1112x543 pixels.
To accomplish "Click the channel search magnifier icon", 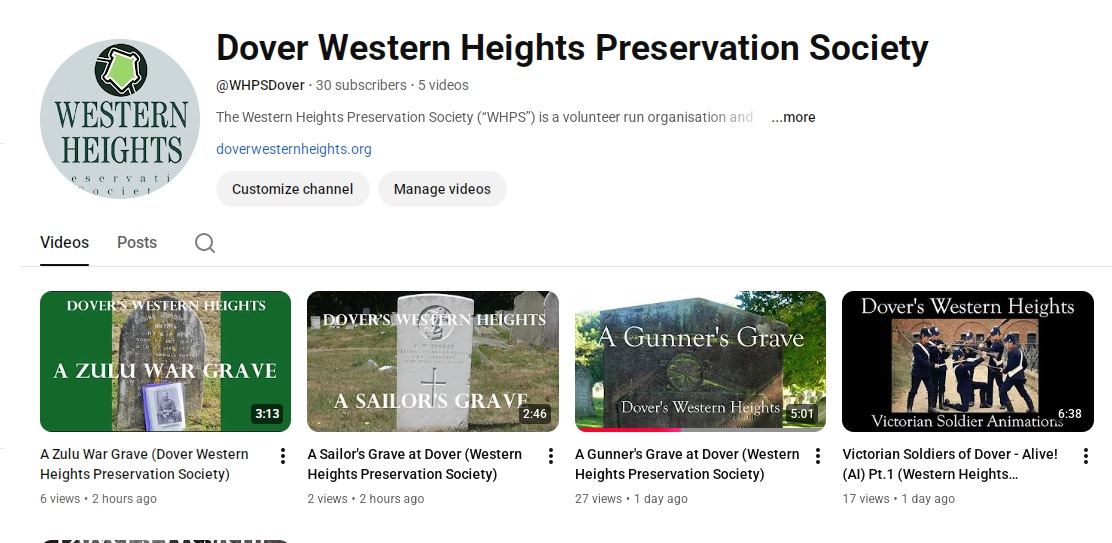I will click(205, 243).
